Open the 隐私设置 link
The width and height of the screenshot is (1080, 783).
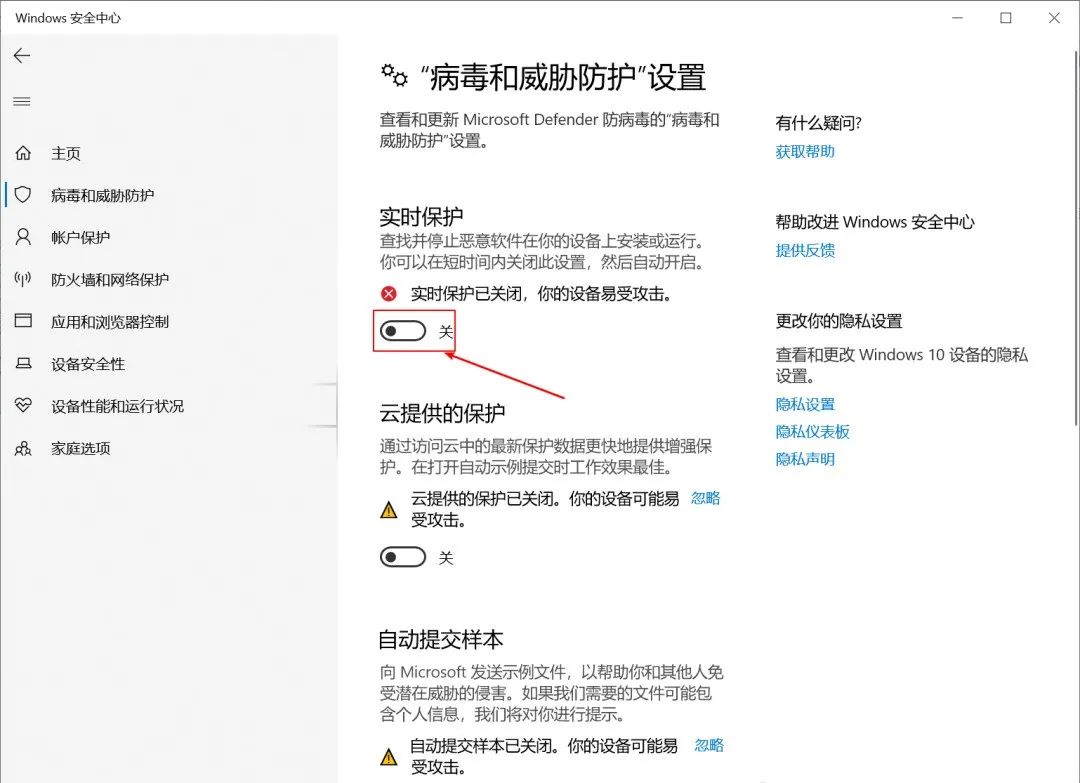pos(805,404)
